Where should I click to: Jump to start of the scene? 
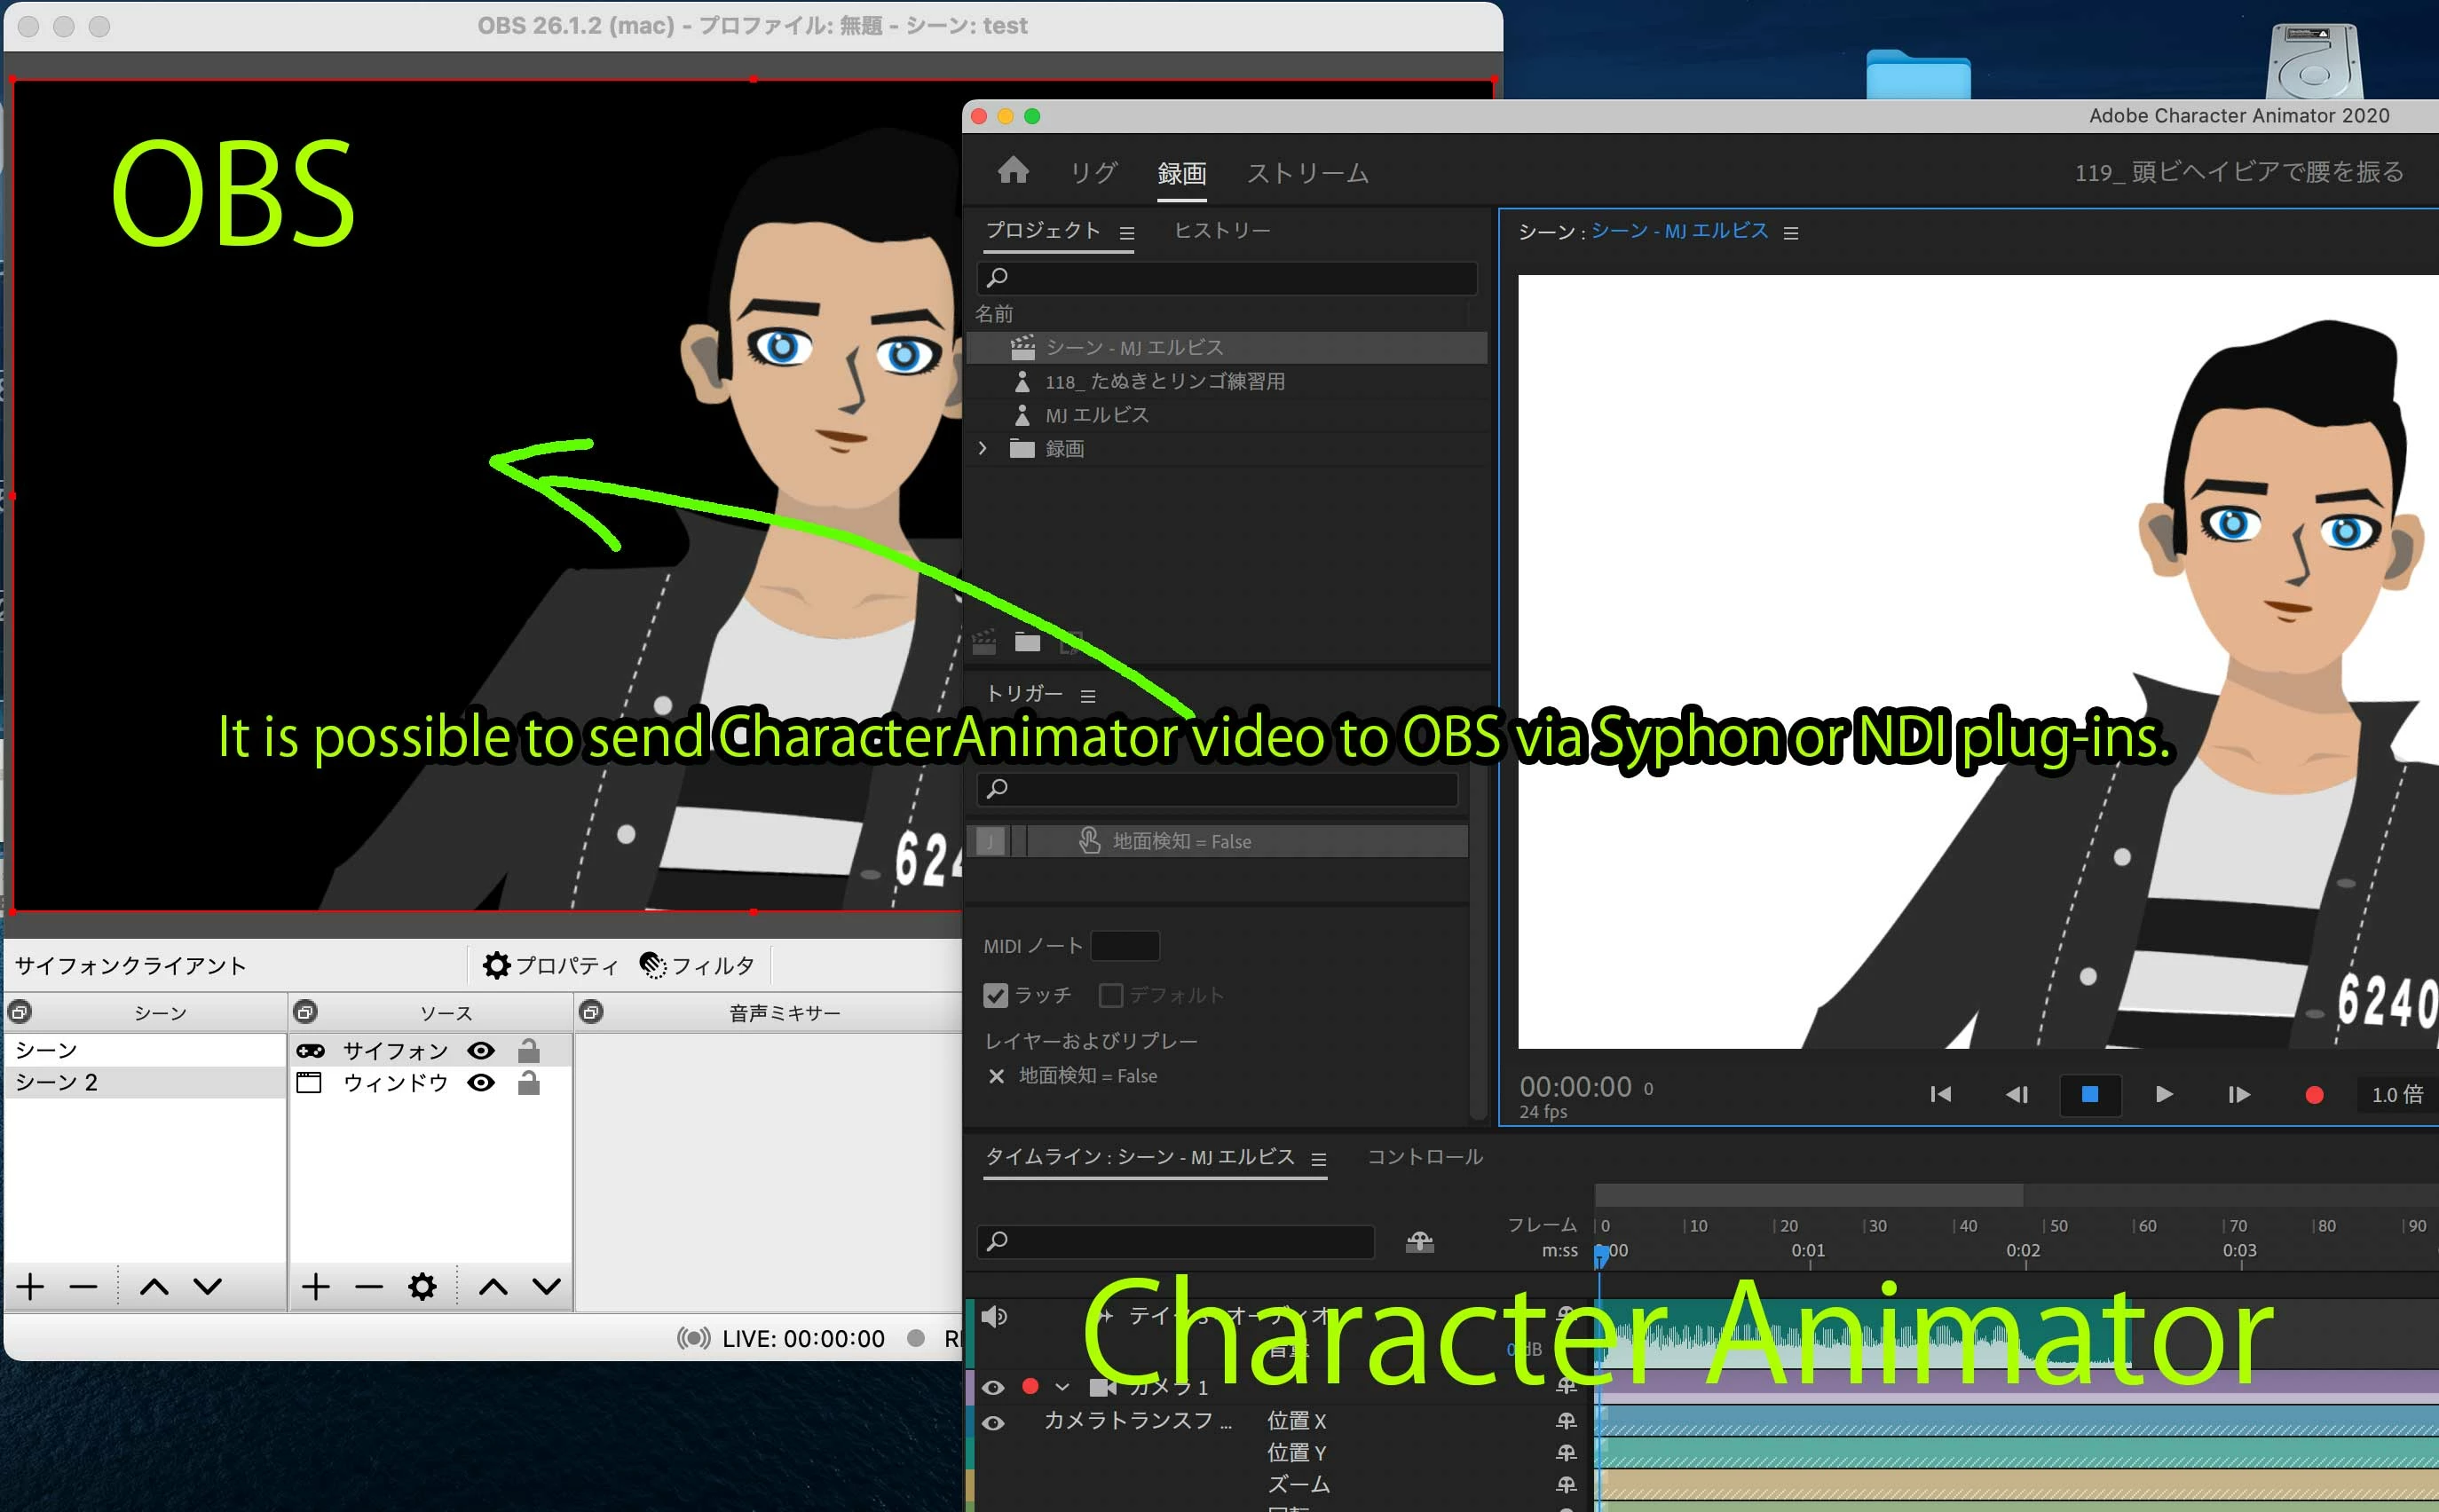coord(1940,1094)
